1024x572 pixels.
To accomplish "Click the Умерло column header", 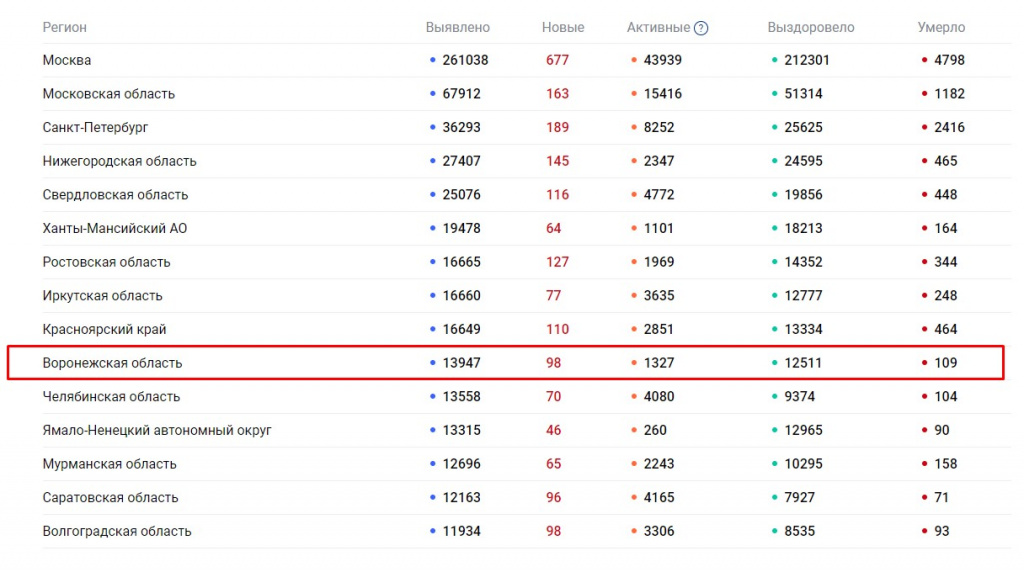I will (941, 28).
